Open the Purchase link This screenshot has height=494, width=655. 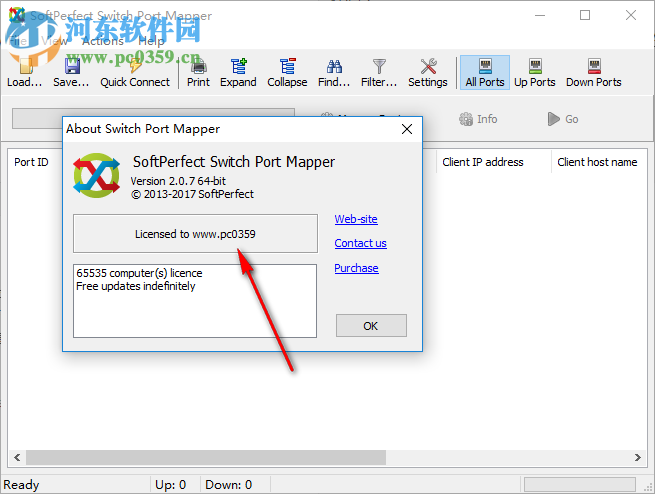356,268
